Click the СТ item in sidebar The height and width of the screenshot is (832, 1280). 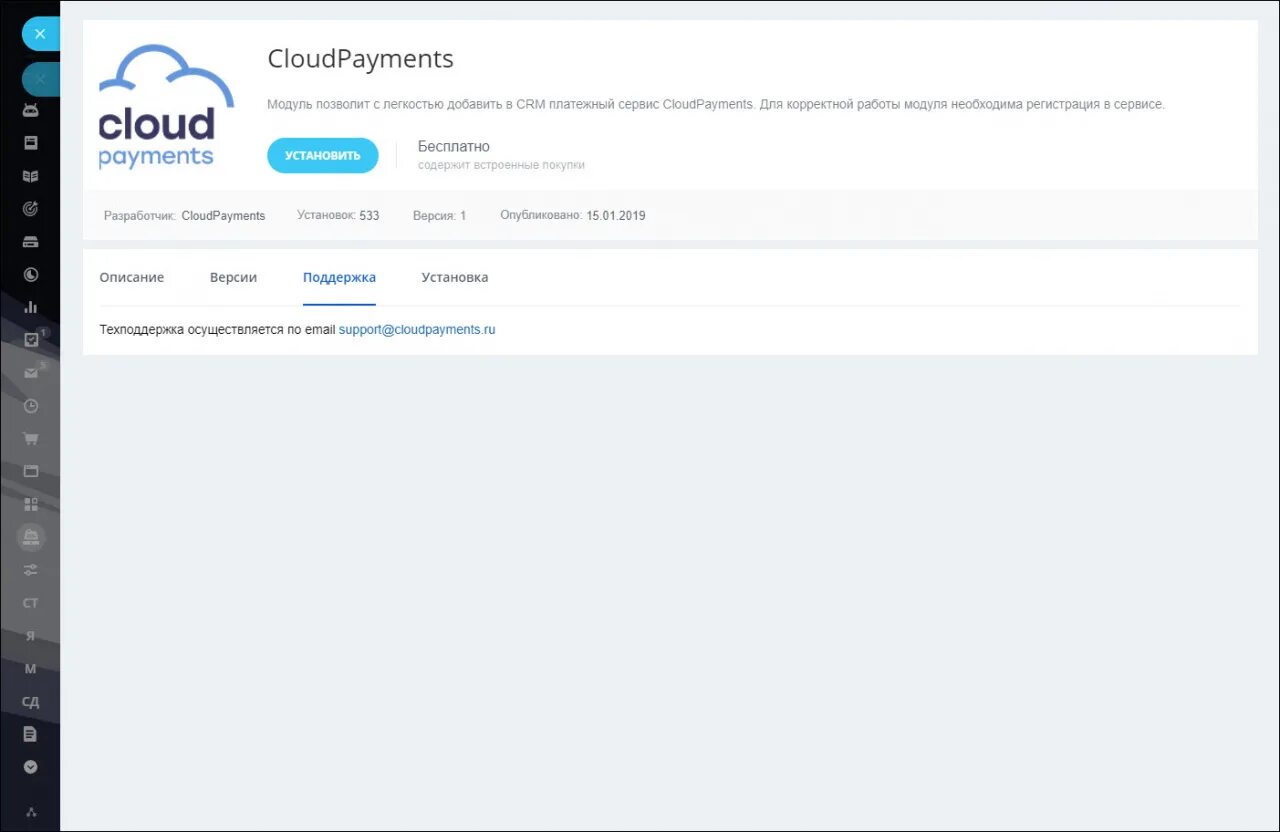click(x=31, y=603)
